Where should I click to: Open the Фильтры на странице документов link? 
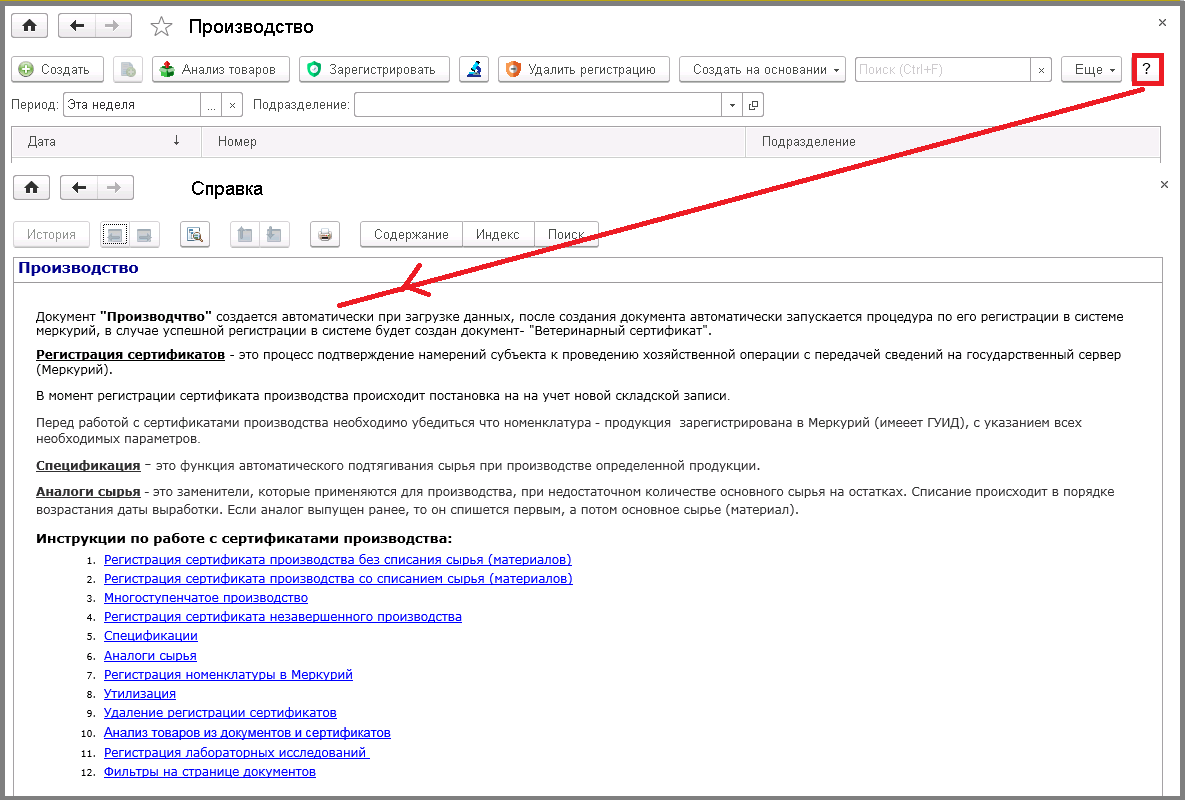(209, 772)
